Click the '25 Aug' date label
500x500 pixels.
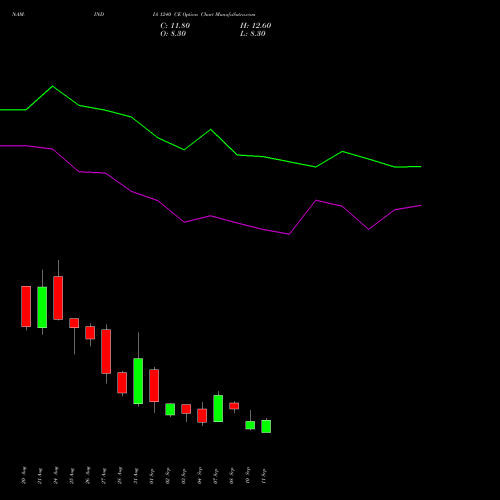click(72, 475)
